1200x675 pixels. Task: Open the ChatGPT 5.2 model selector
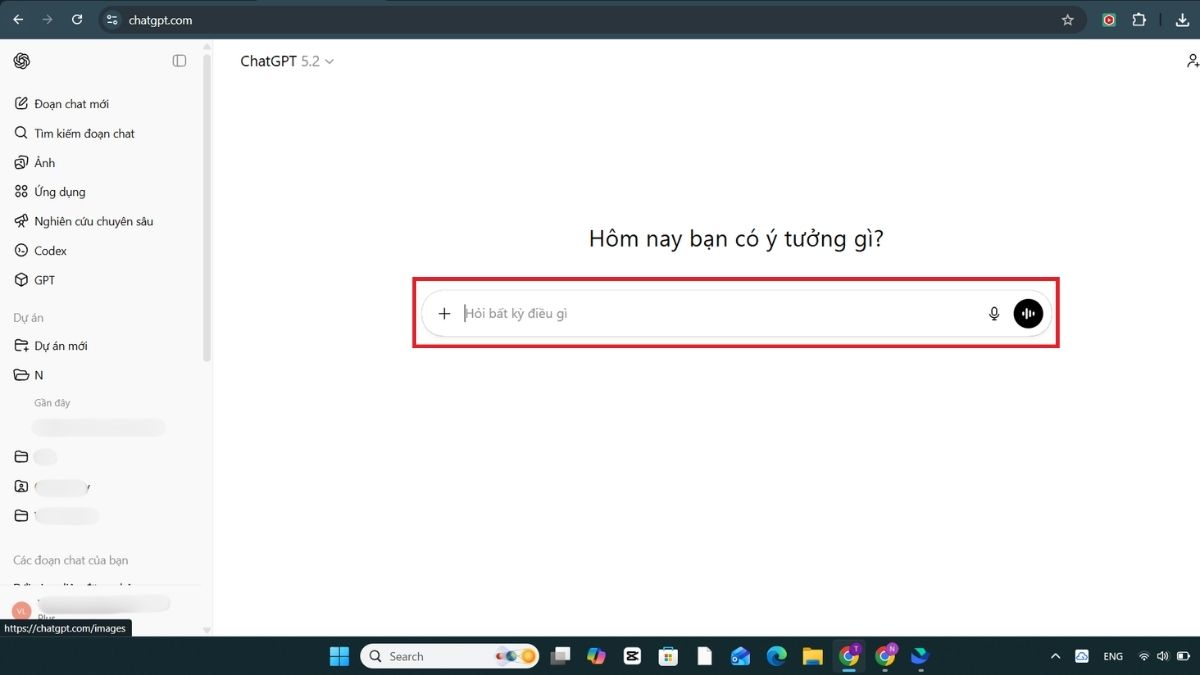(x=287, y=61)
